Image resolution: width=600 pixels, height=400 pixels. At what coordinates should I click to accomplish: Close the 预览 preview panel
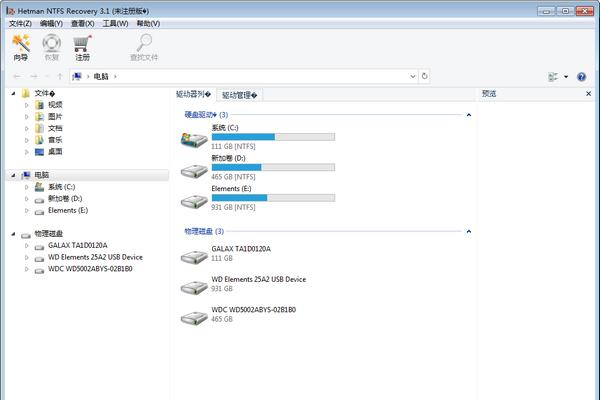tap(589, 93)
